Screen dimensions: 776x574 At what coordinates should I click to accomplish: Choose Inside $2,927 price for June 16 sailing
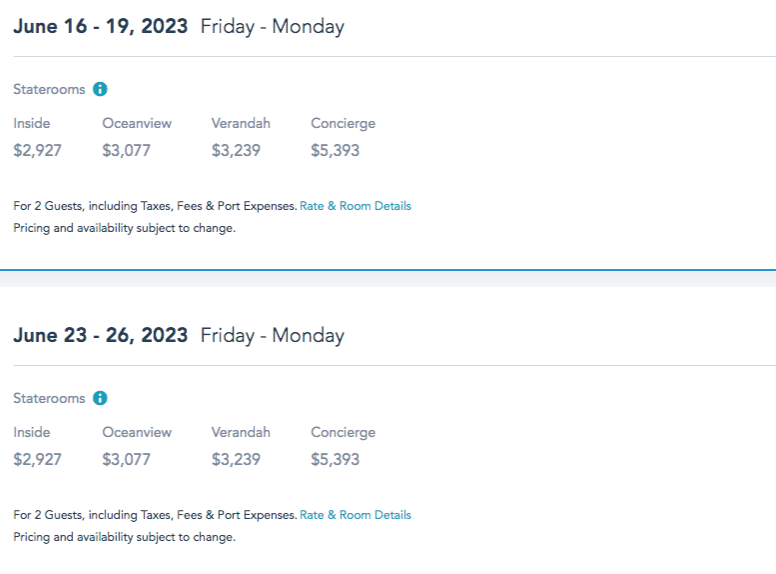[x=37, y=151]
